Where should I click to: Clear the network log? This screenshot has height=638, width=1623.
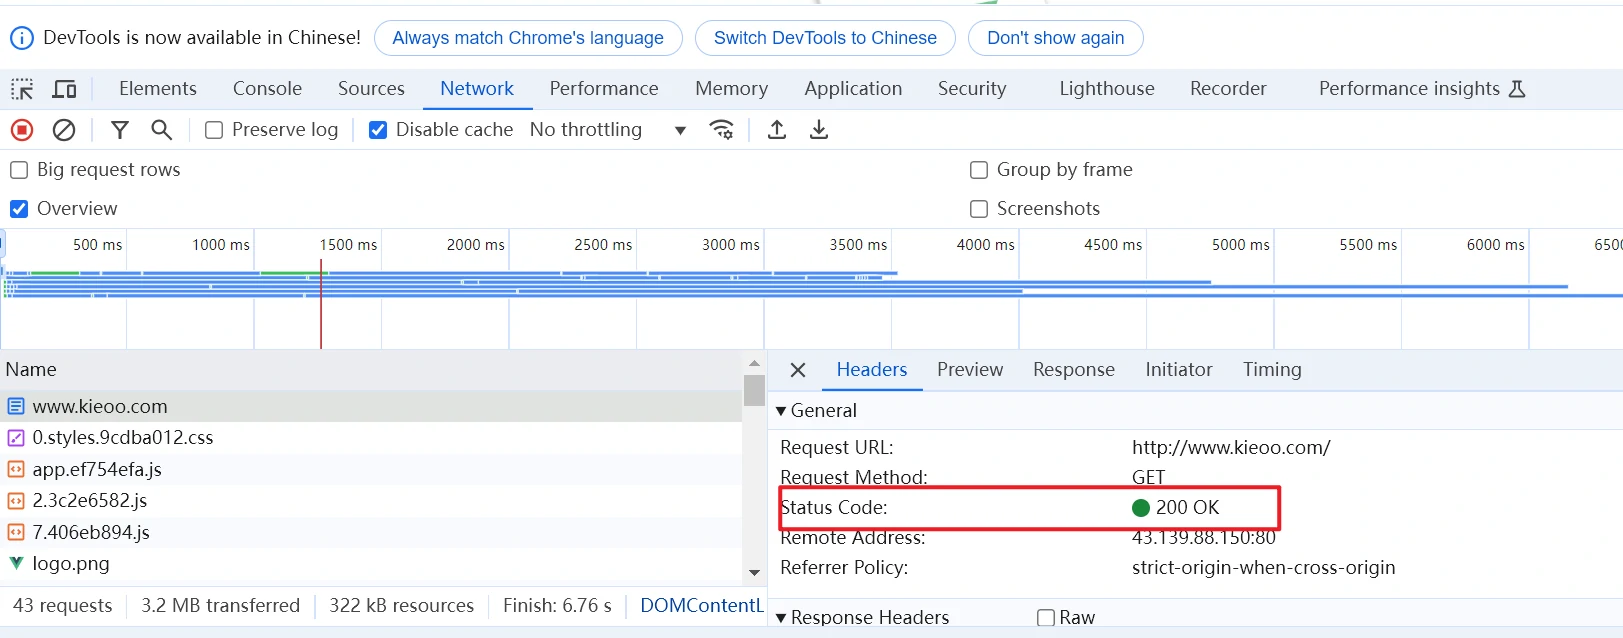(64, 130)
